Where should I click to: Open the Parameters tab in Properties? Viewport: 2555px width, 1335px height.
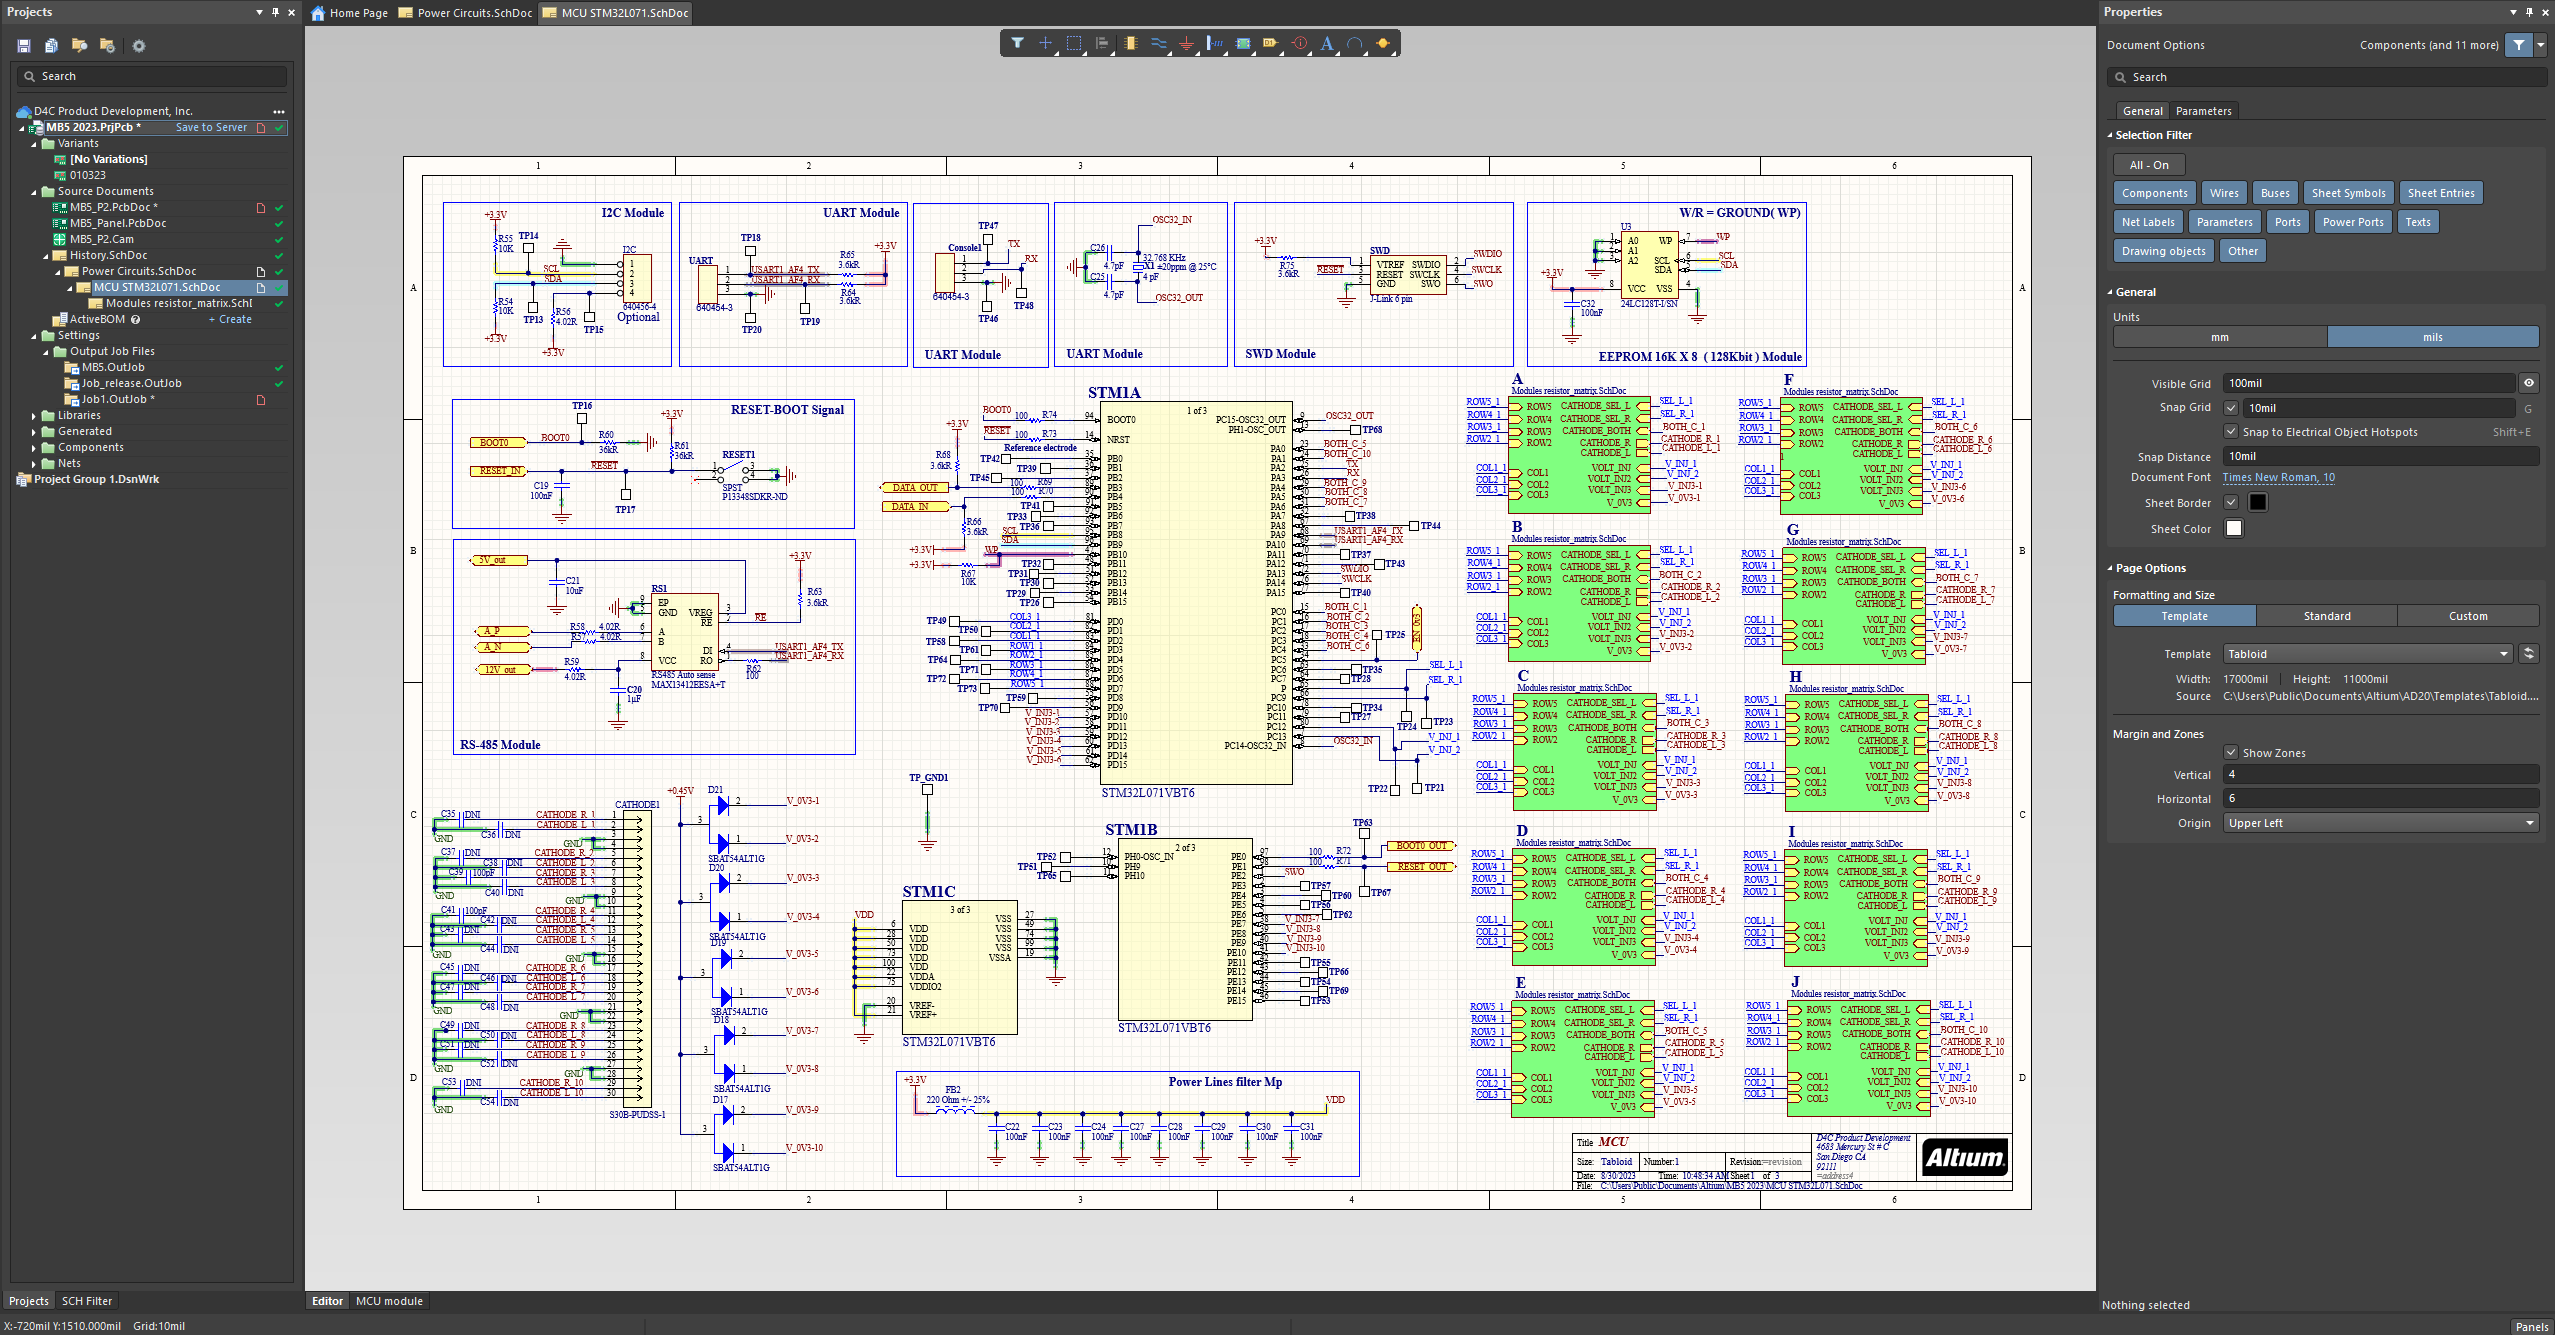point(2203,111)
